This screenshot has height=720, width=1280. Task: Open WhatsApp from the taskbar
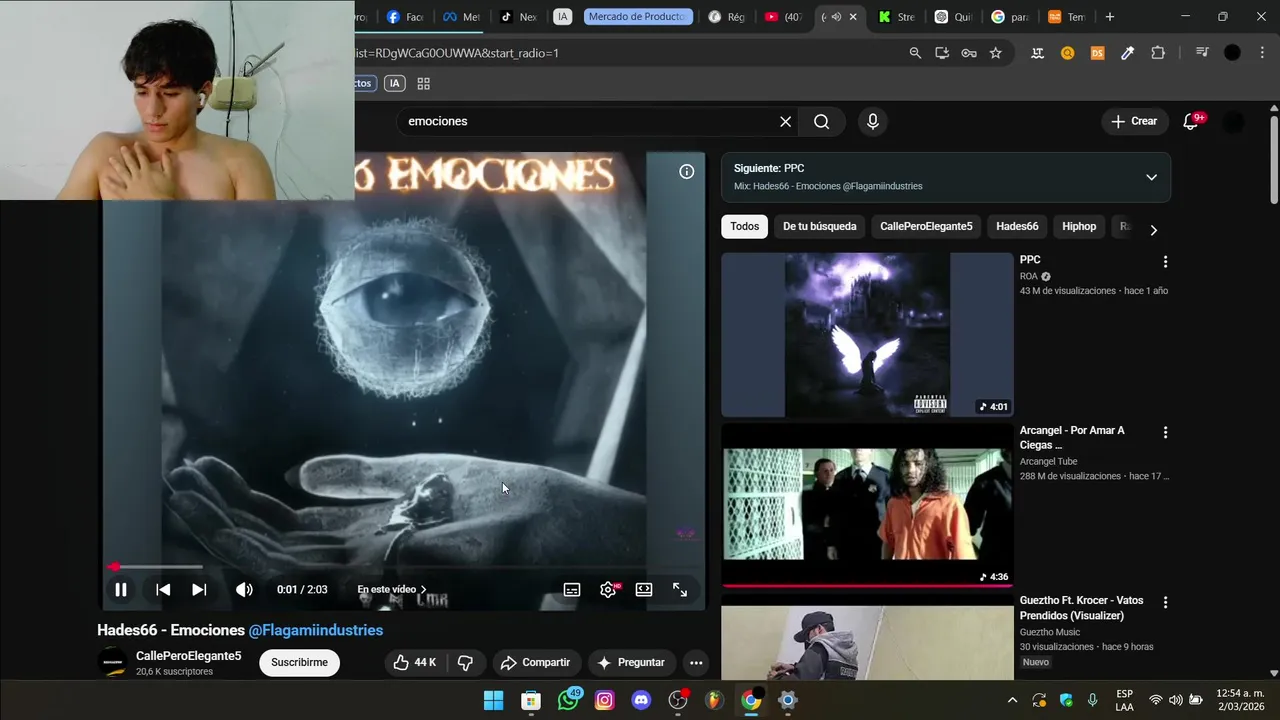click(x=568, y=701)
